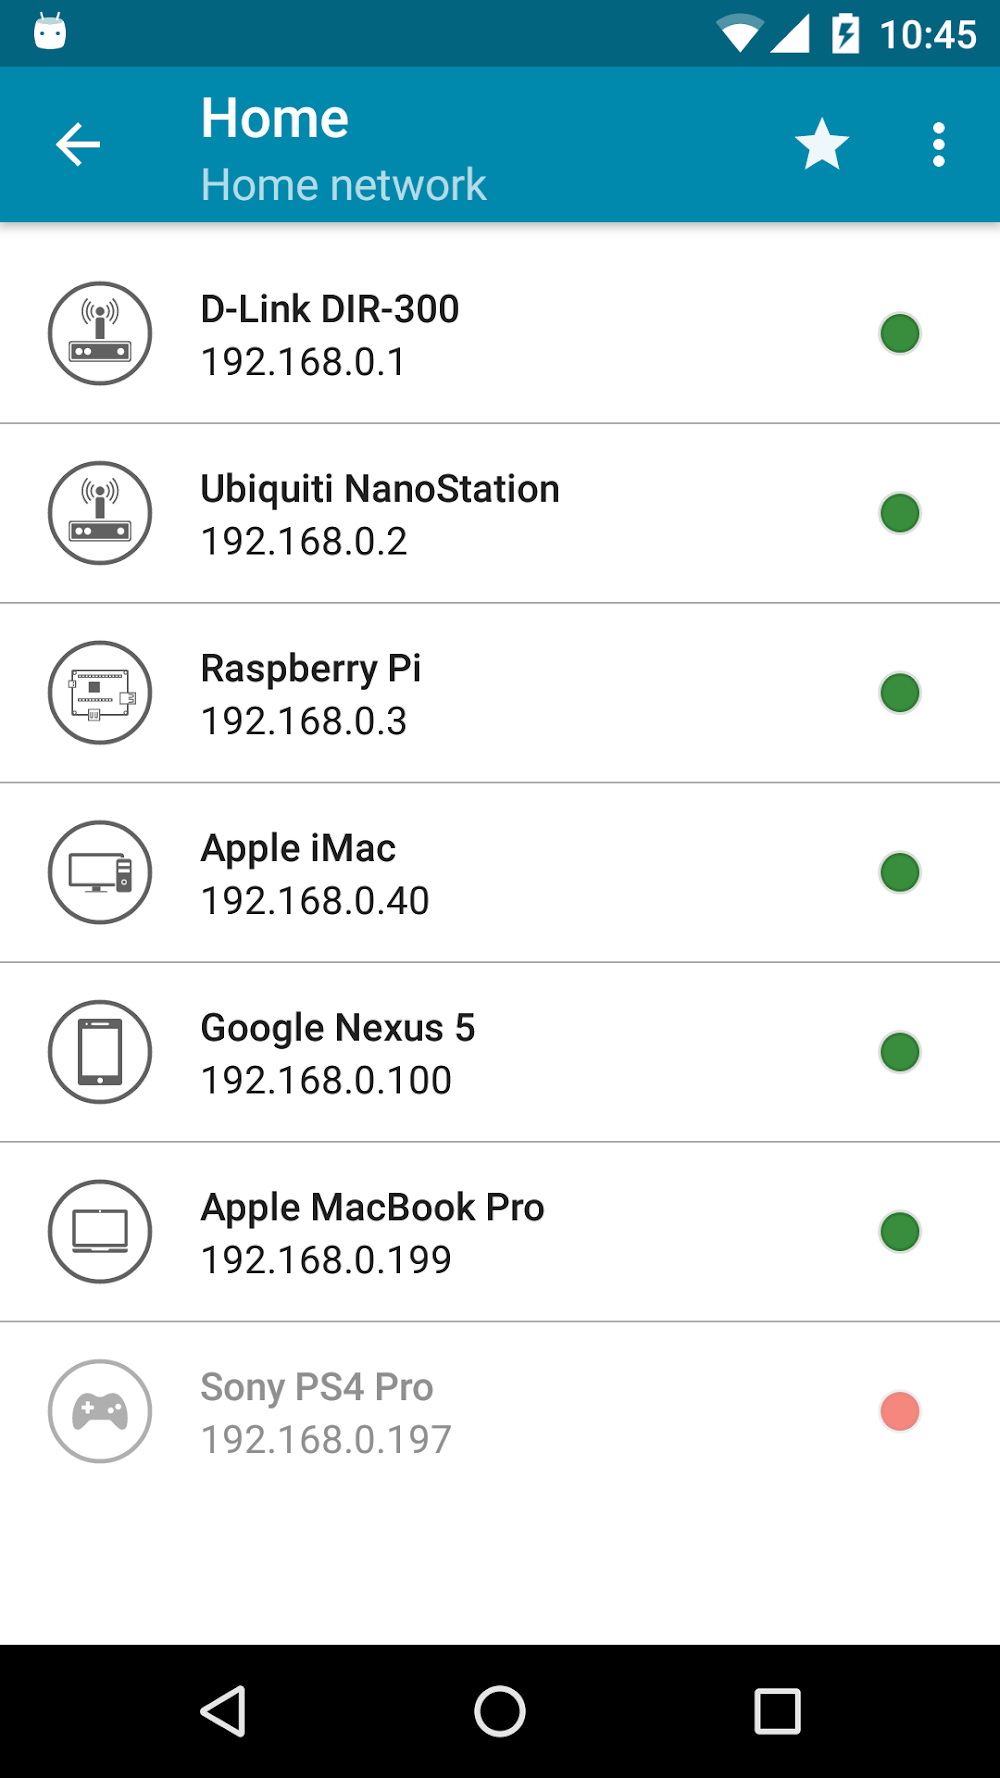
Task: Click red offline dot for Sony PS4 Pro
Action: click(899, 1411)
